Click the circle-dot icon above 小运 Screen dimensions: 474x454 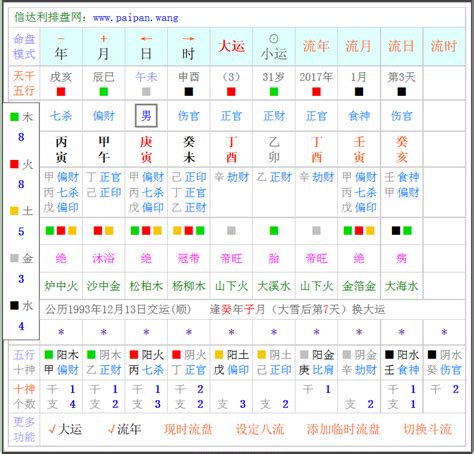[274, 39]
